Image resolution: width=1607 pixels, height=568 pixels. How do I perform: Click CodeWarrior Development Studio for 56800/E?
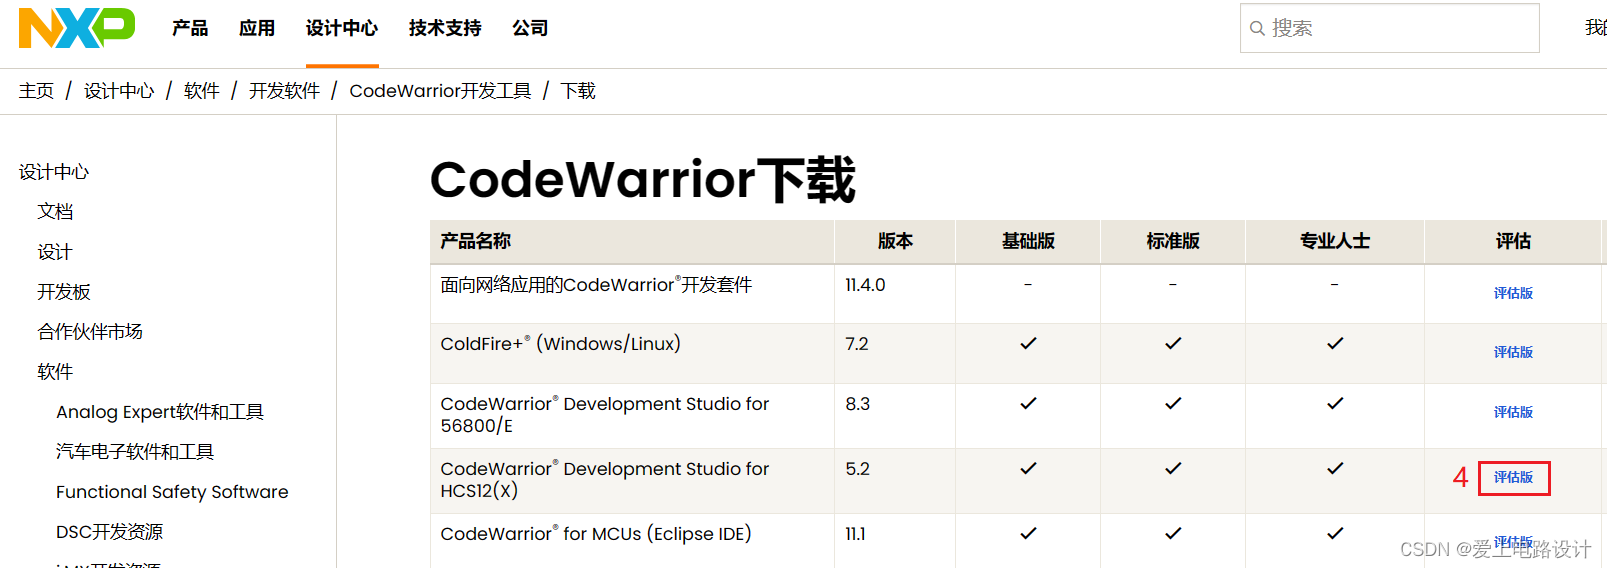[x=605, y=415]
